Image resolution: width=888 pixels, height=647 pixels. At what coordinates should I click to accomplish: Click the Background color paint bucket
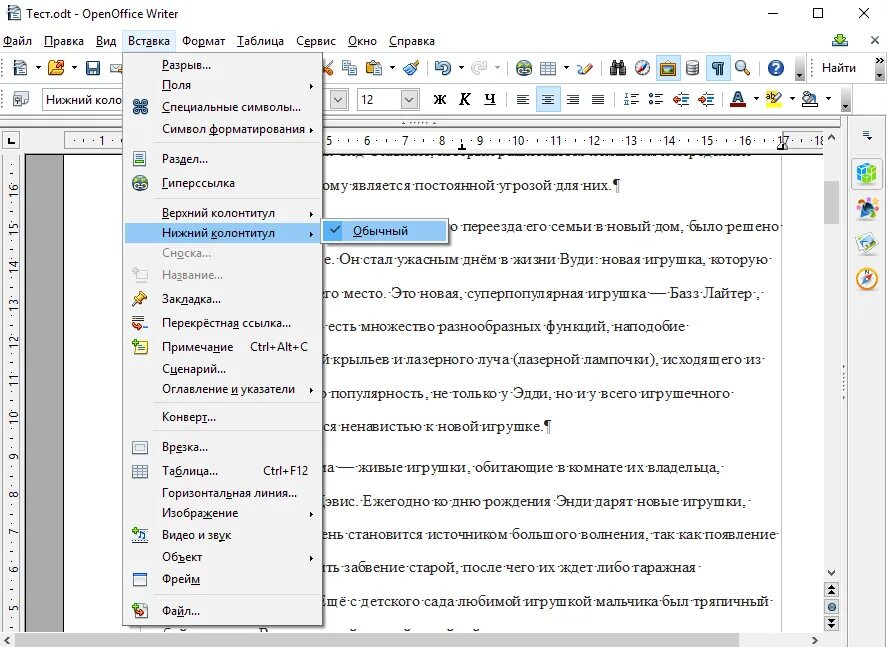click(810, 100)
